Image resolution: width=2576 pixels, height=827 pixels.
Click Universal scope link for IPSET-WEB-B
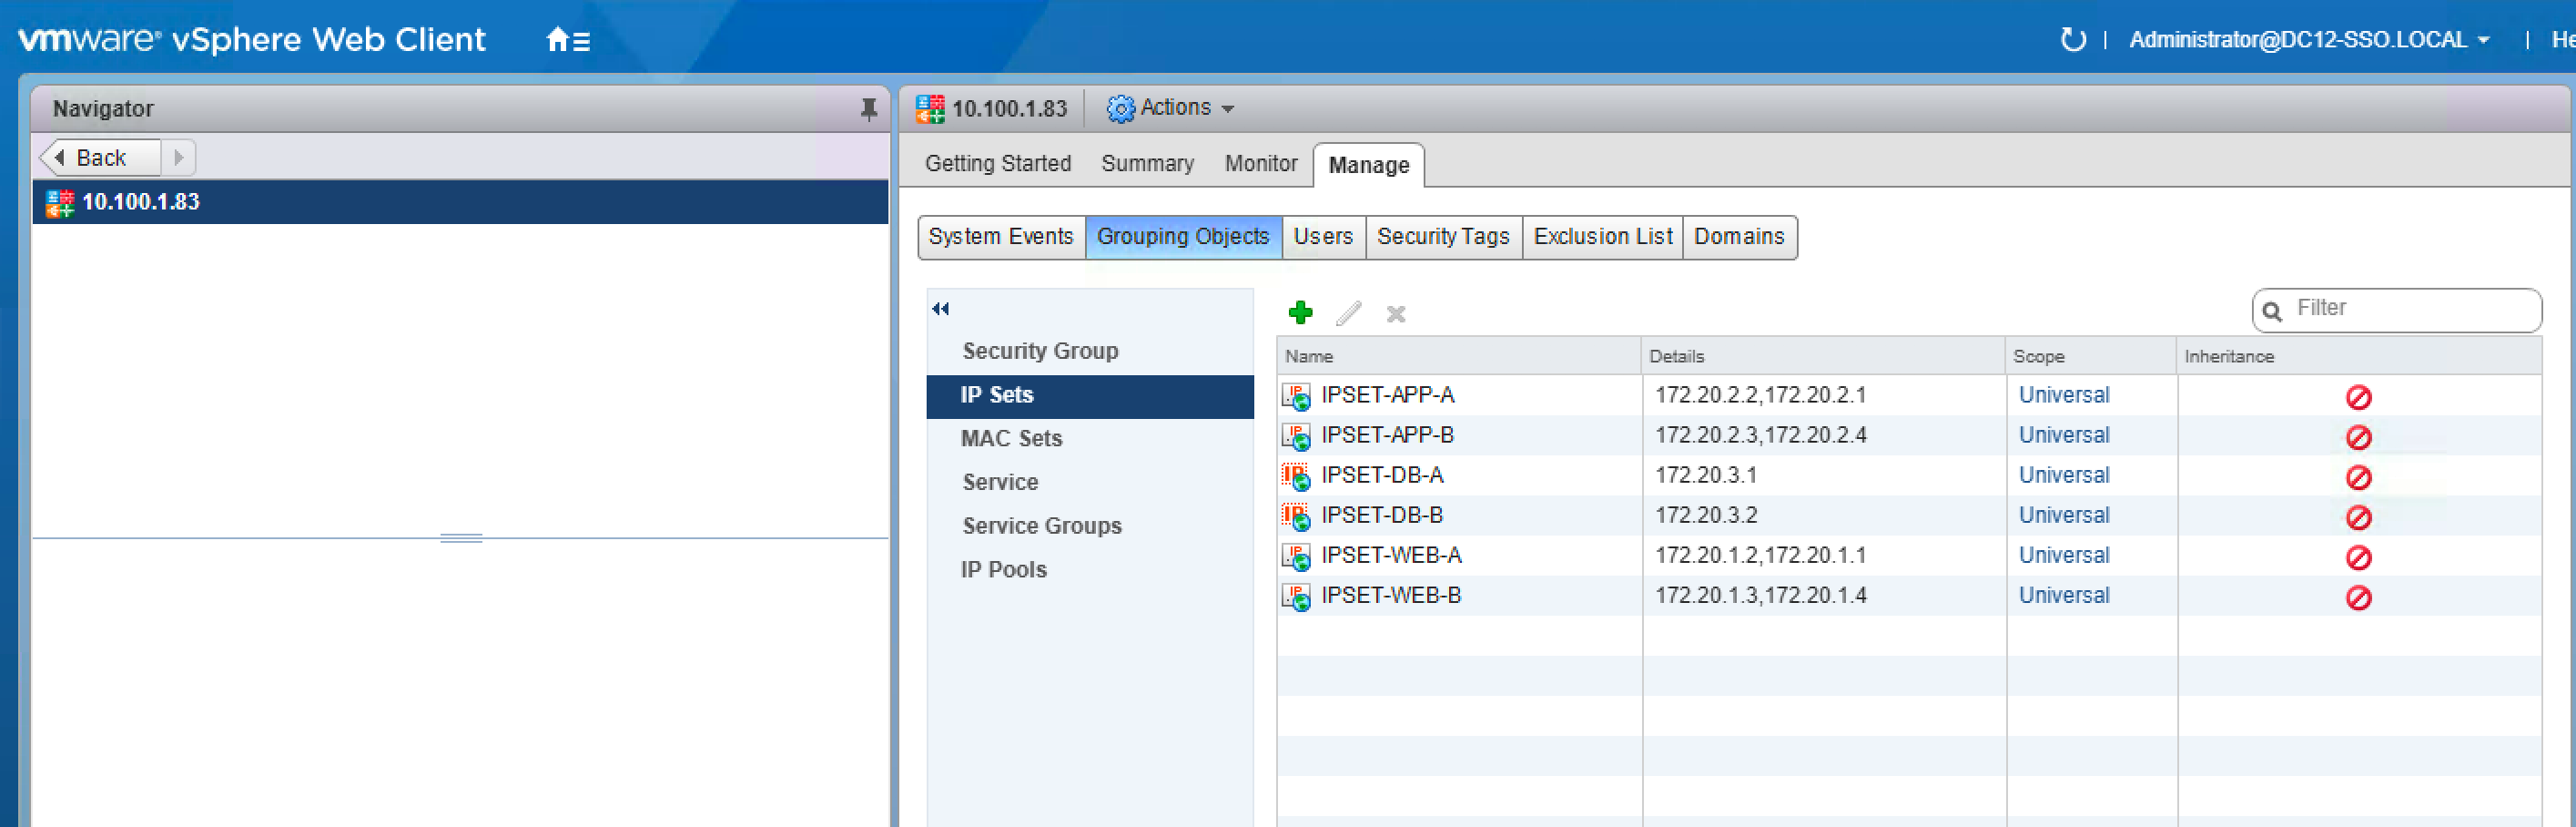pos(2063,596)
